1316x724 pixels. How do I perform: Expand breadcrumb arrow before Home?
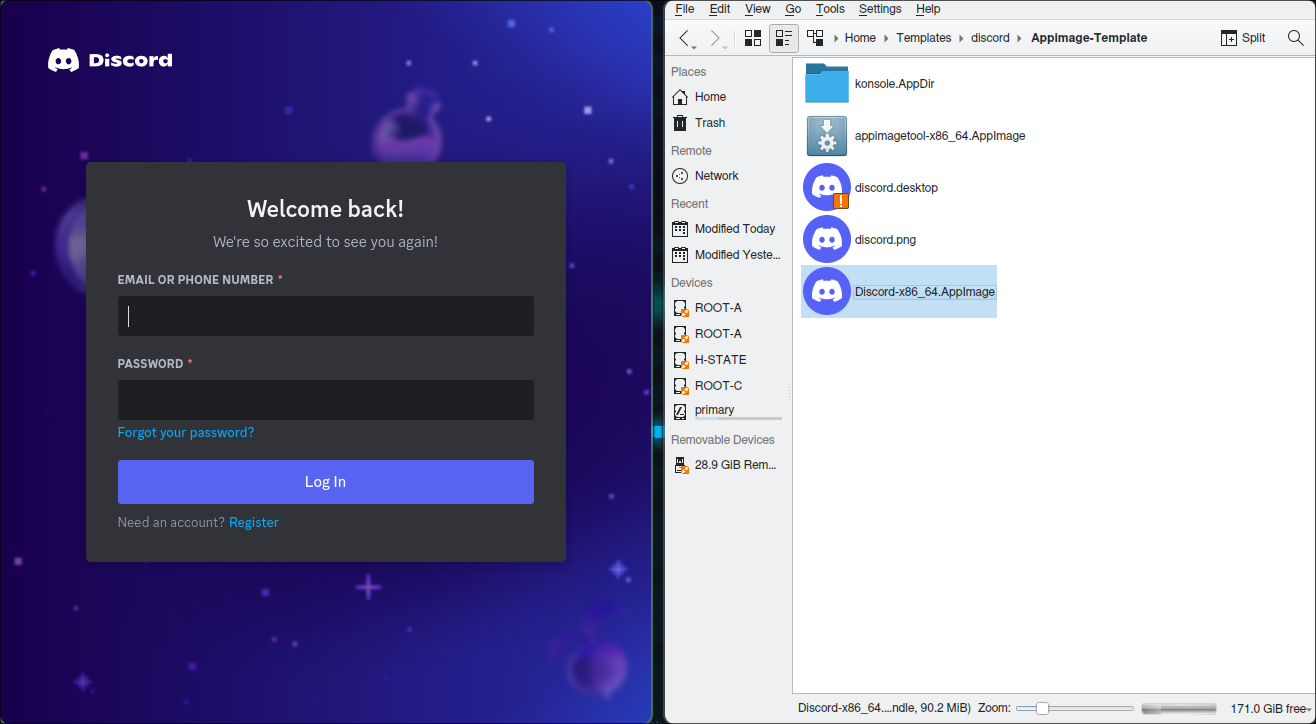tap(836, 38)
